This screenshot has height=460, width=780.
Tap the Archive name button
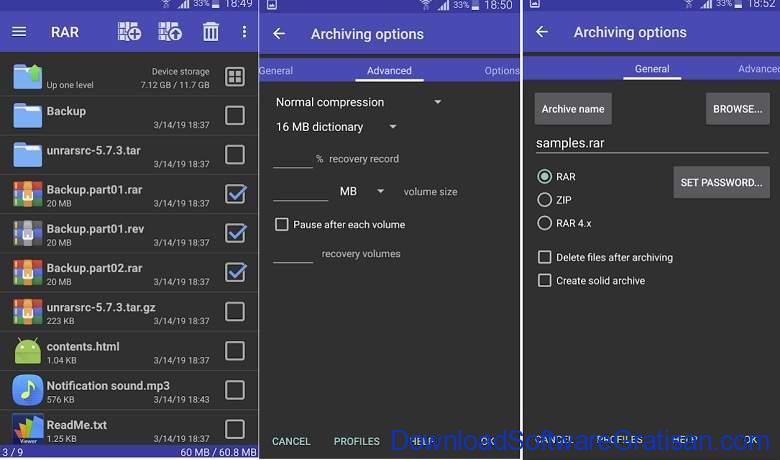coord(573,109)
